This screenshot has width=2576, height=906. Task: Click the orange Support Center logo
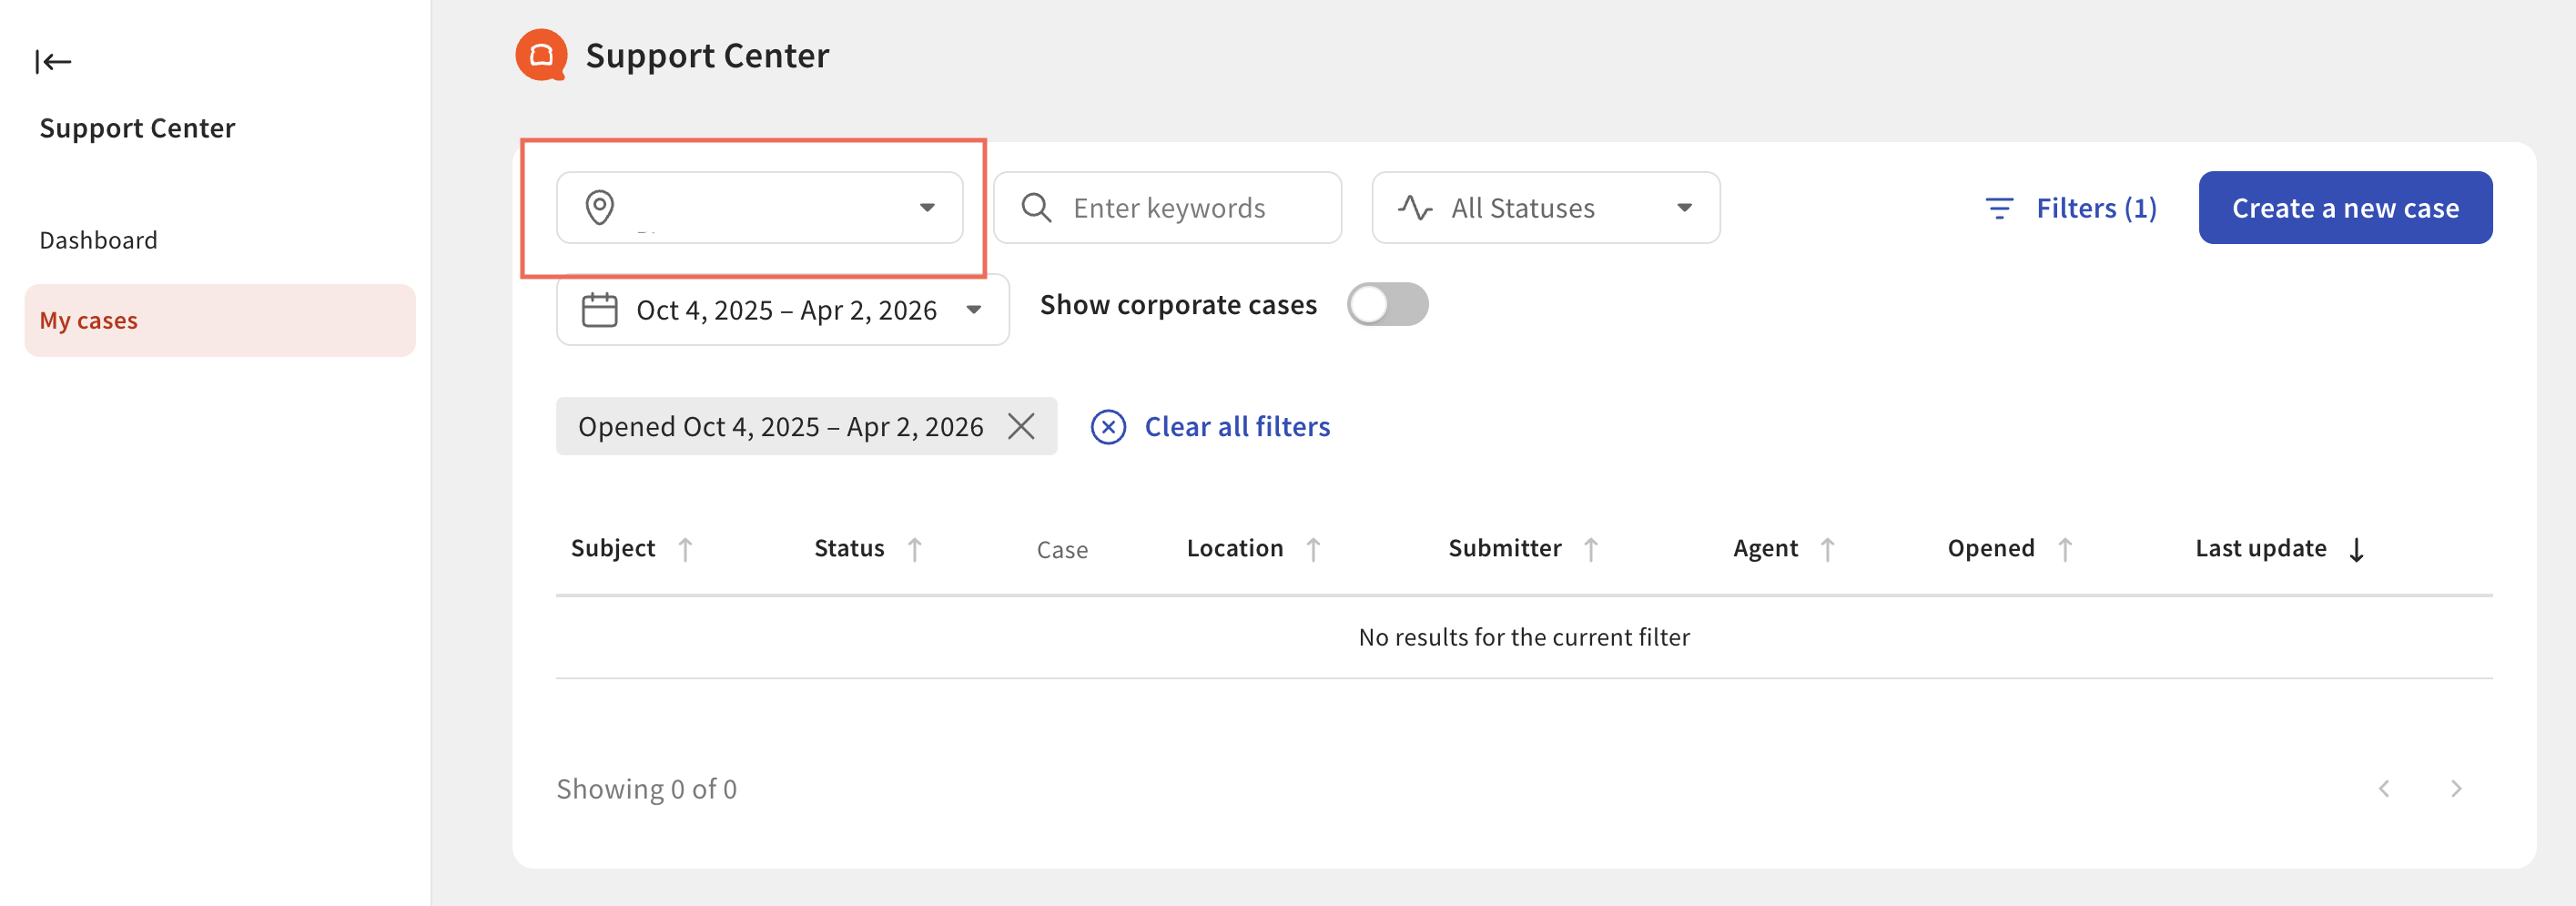541,55
